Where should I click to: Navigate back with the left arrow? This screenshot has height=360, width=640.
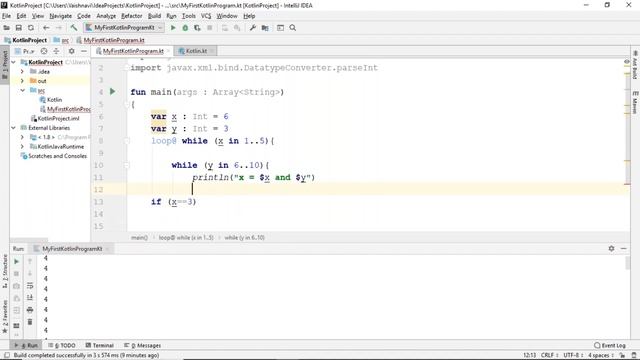pos(46,28)
